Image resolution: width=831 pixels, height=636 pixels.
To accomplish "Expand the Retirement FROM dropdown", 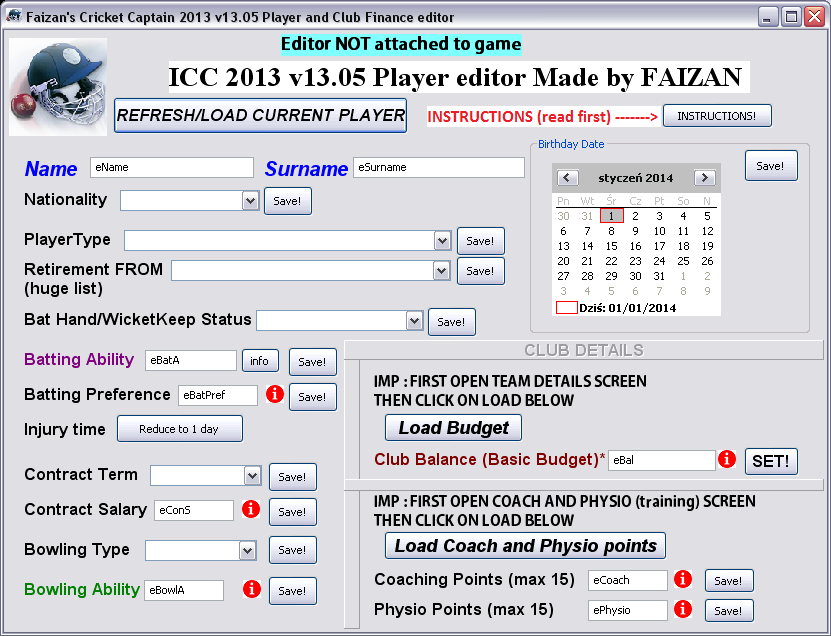I will pos(441,271).
